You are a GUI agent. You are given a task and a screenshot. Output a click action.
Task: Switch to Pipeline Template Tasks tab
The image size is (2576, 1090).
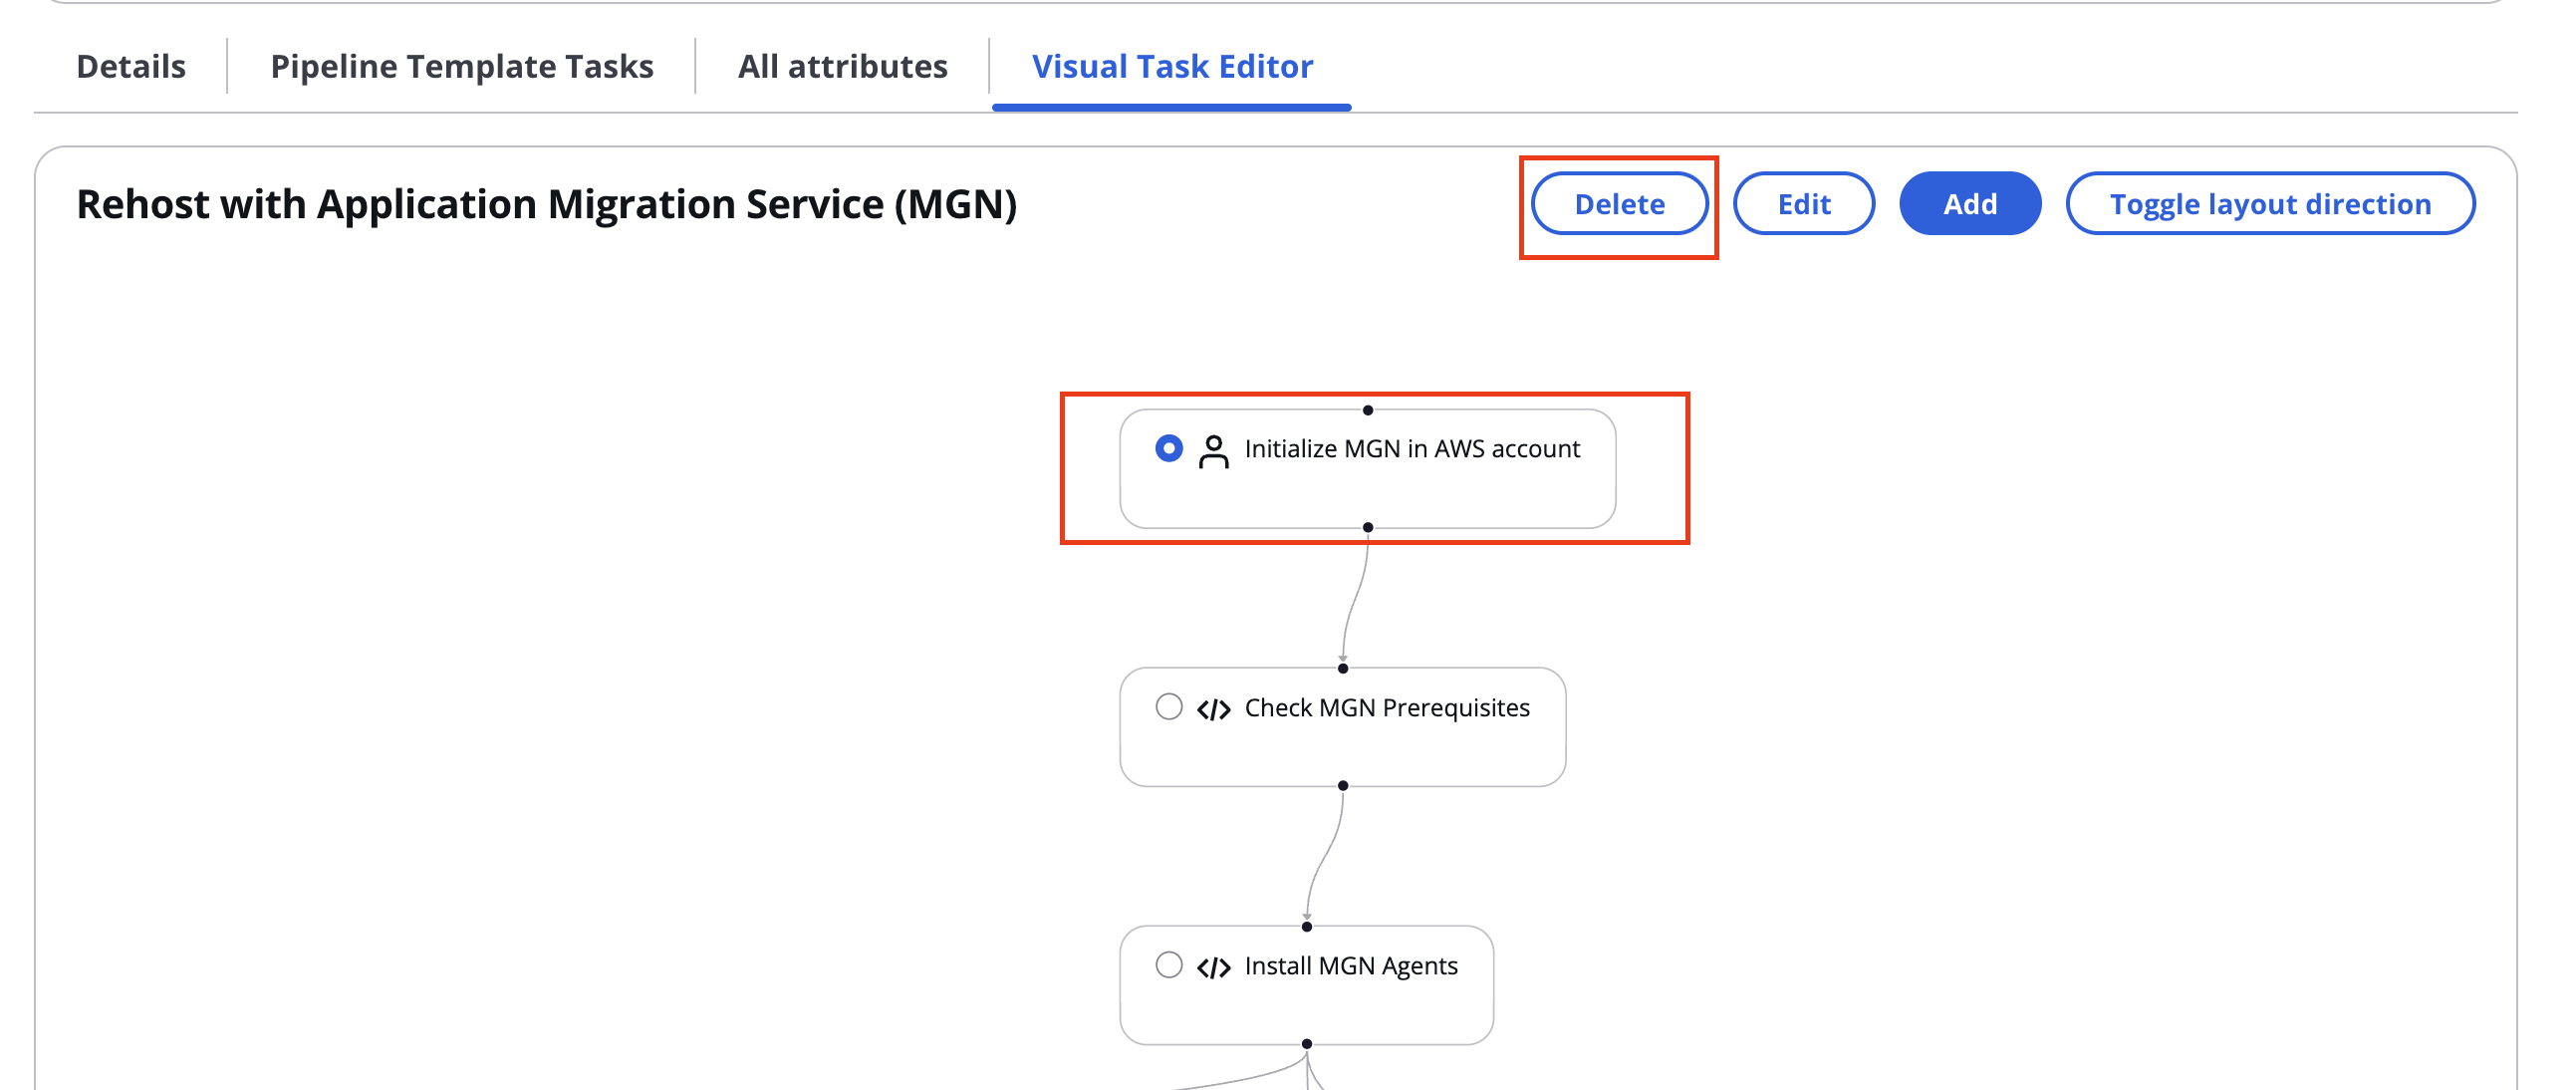coord(461,66)
